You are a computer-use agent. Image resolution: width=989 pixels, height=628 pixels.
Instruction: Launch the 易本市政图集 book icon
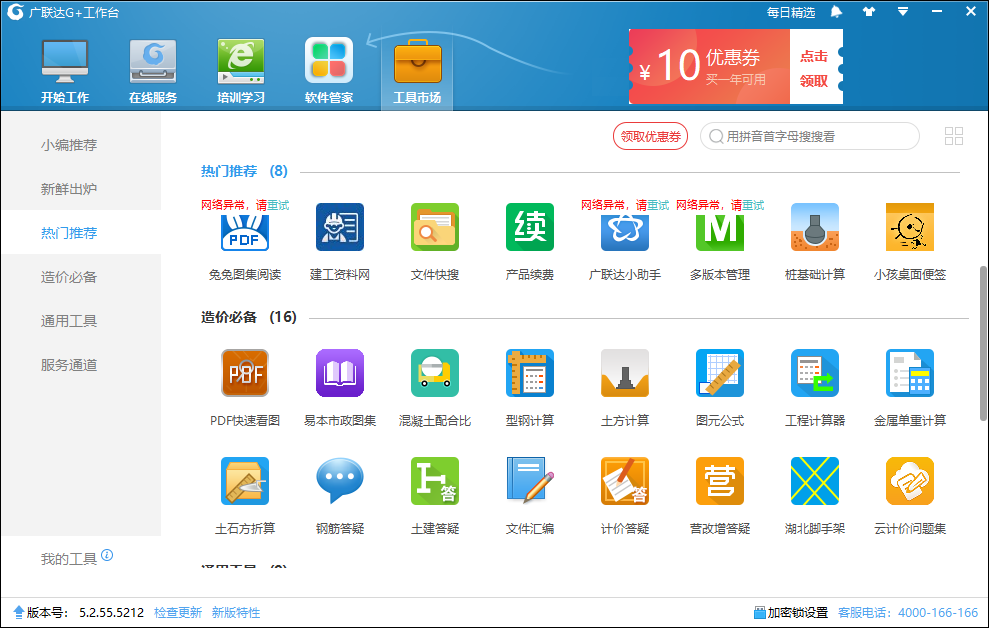pos(340,373)
